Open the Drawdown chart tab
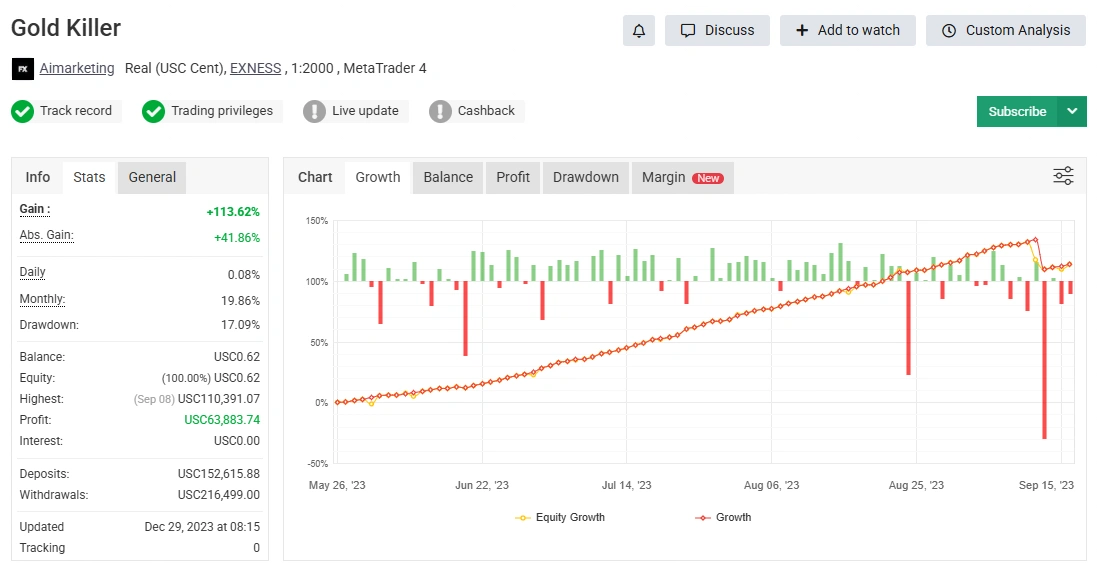 click(586, 177)
